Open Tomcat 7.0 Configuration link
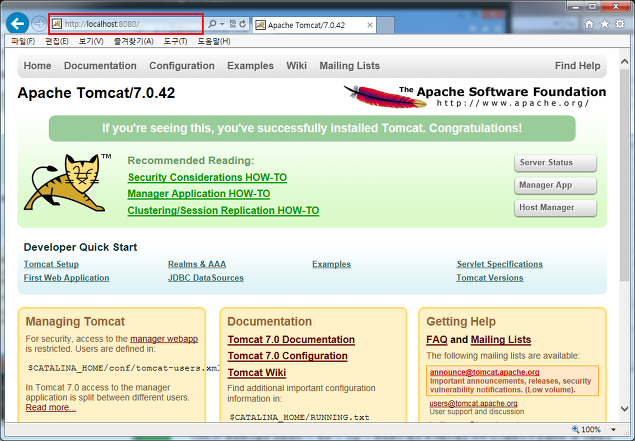 (x=288, y=356)
